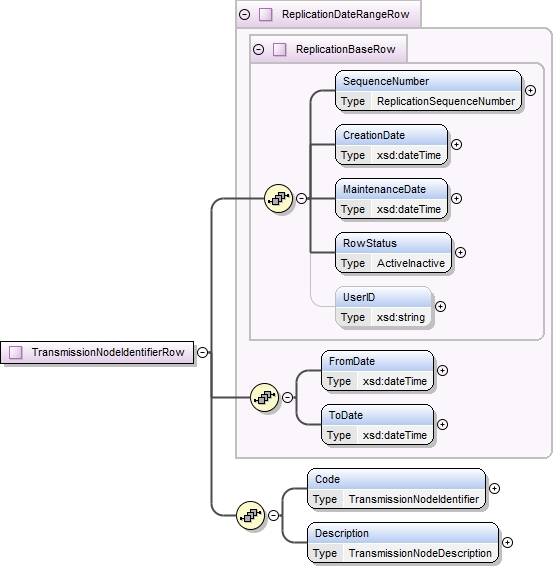The width and height of the screenshot is (554, 568).
Task: Select the ToDate element title
Action: pos(345,415)
